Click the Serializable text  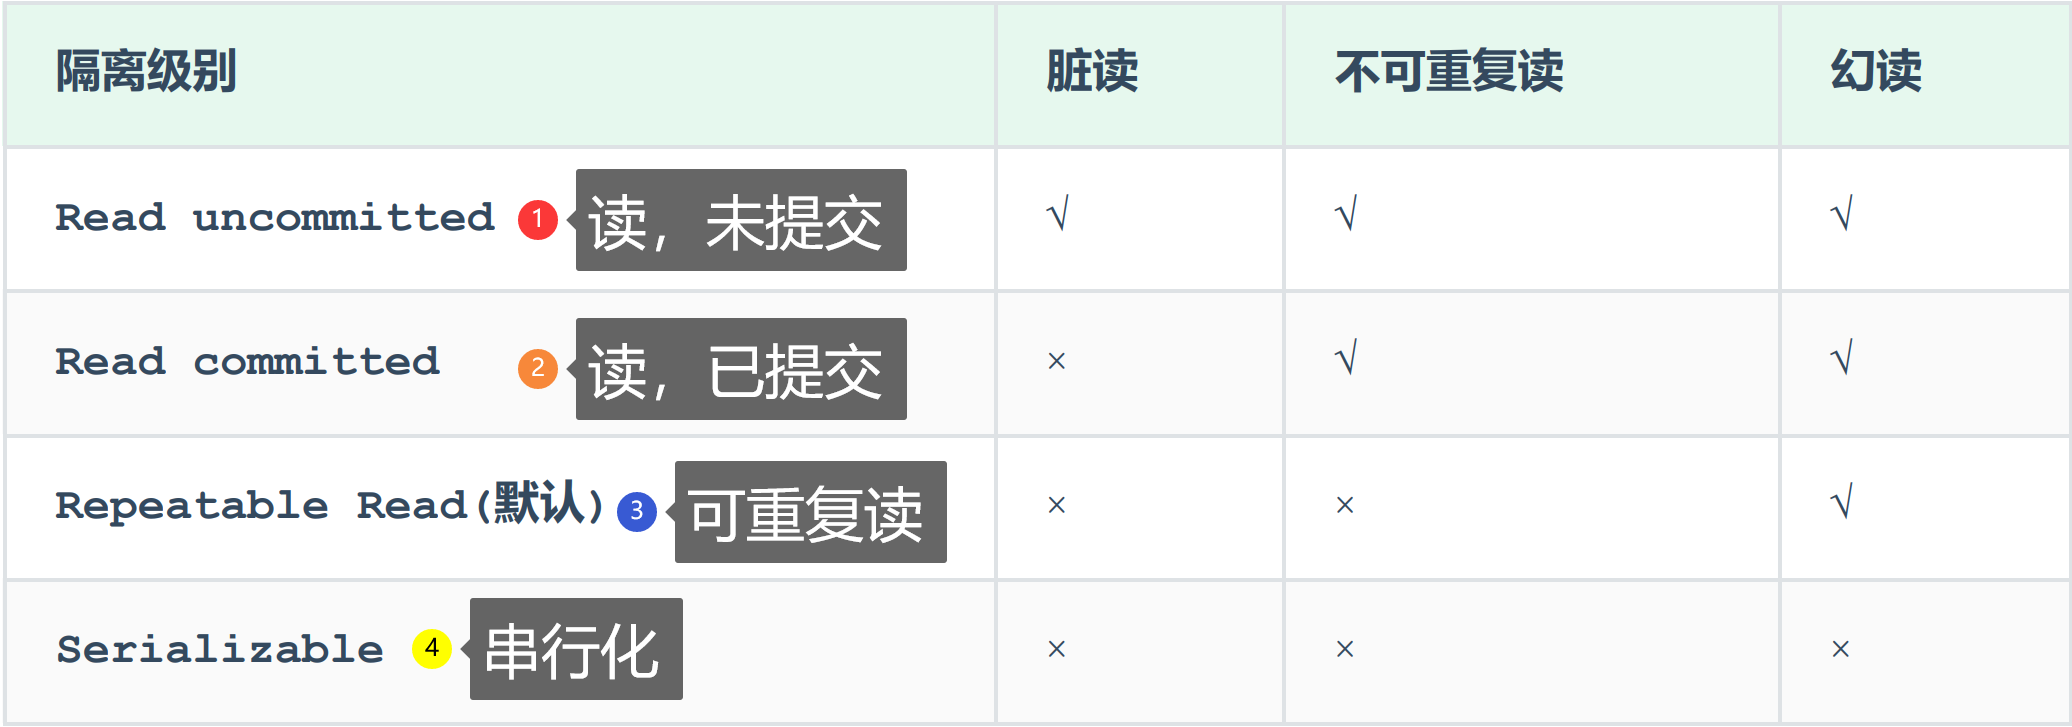[220, 650]
